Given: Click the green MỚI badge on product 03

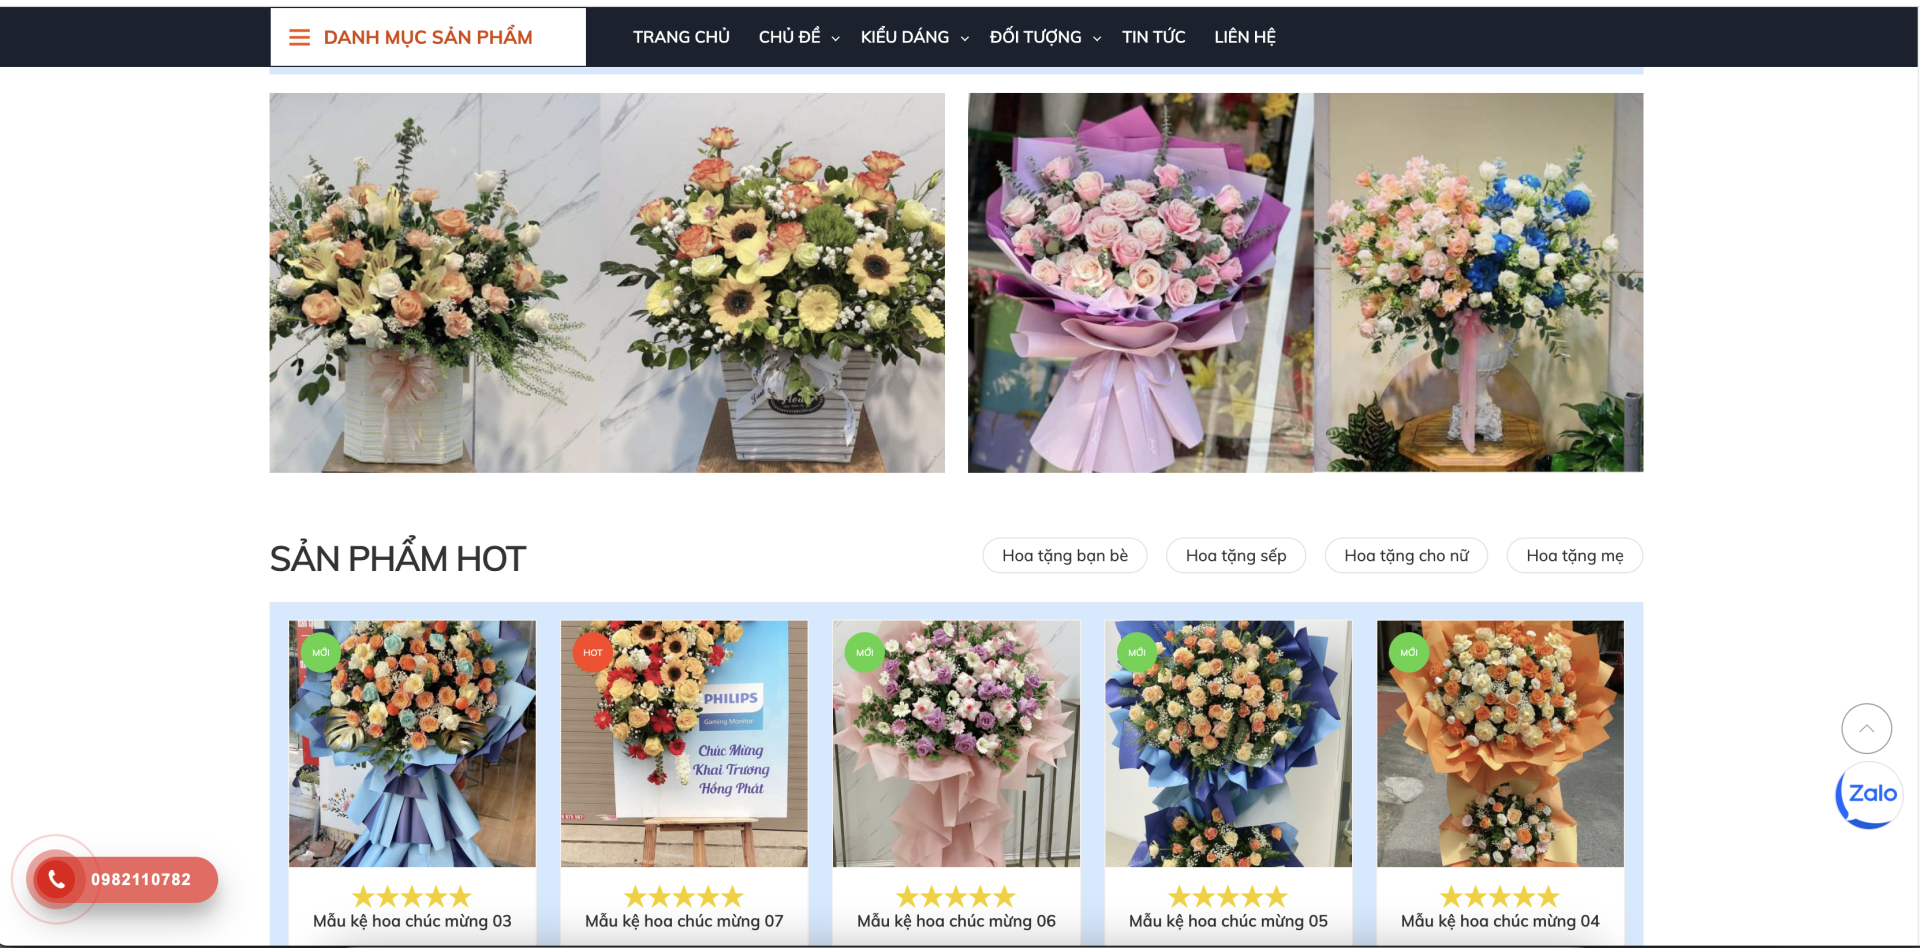Looking at the screenshot, I should (x=321, y=653).
